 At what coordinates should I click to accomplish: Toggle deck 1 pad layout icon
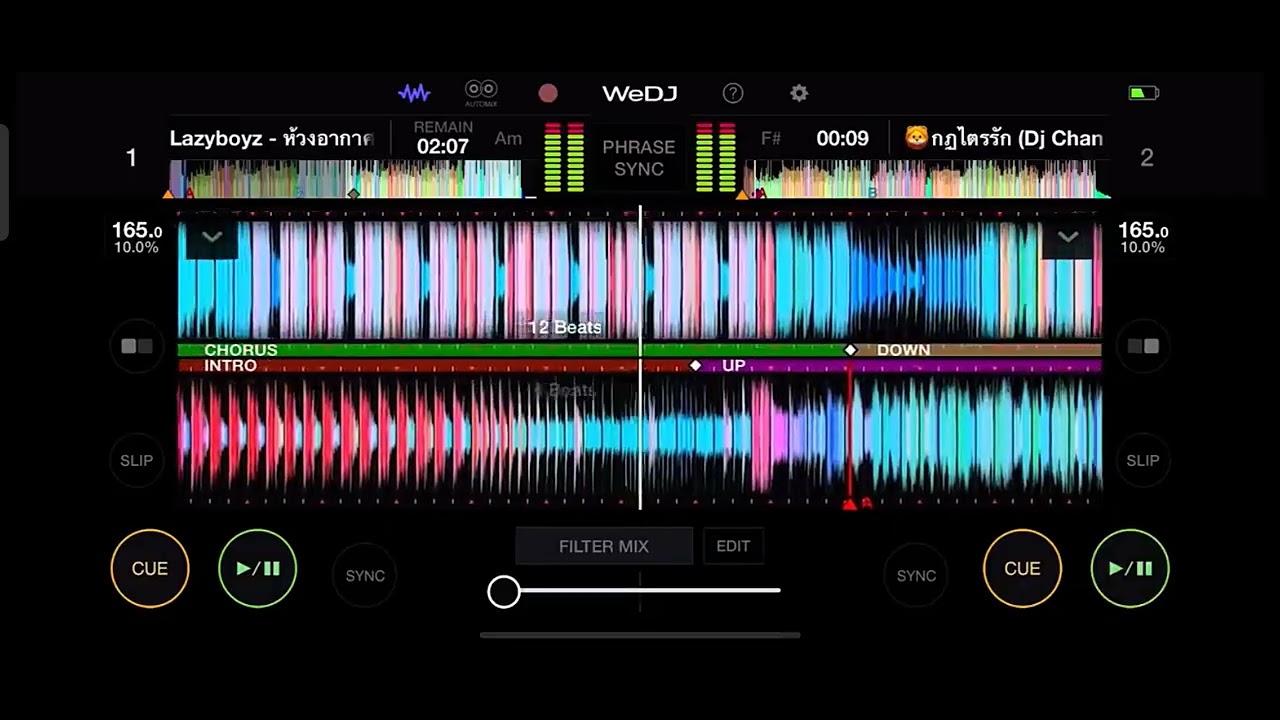(137, 346)
